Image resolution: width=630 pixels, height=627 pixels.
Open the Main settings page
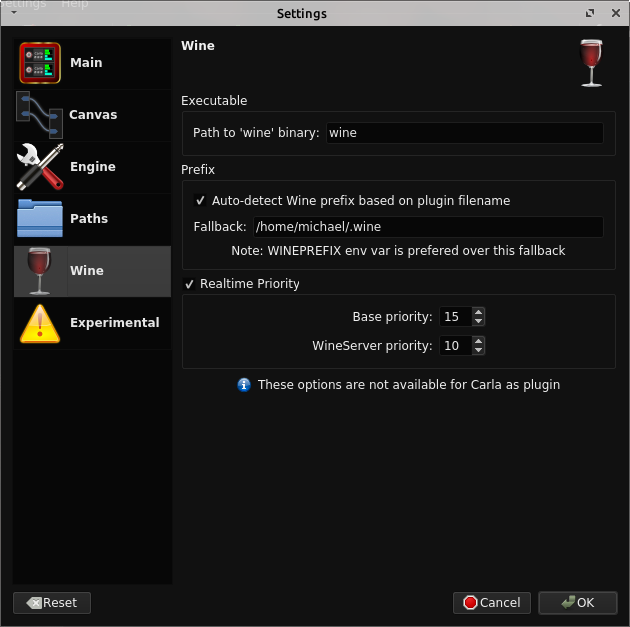[92, 63]
